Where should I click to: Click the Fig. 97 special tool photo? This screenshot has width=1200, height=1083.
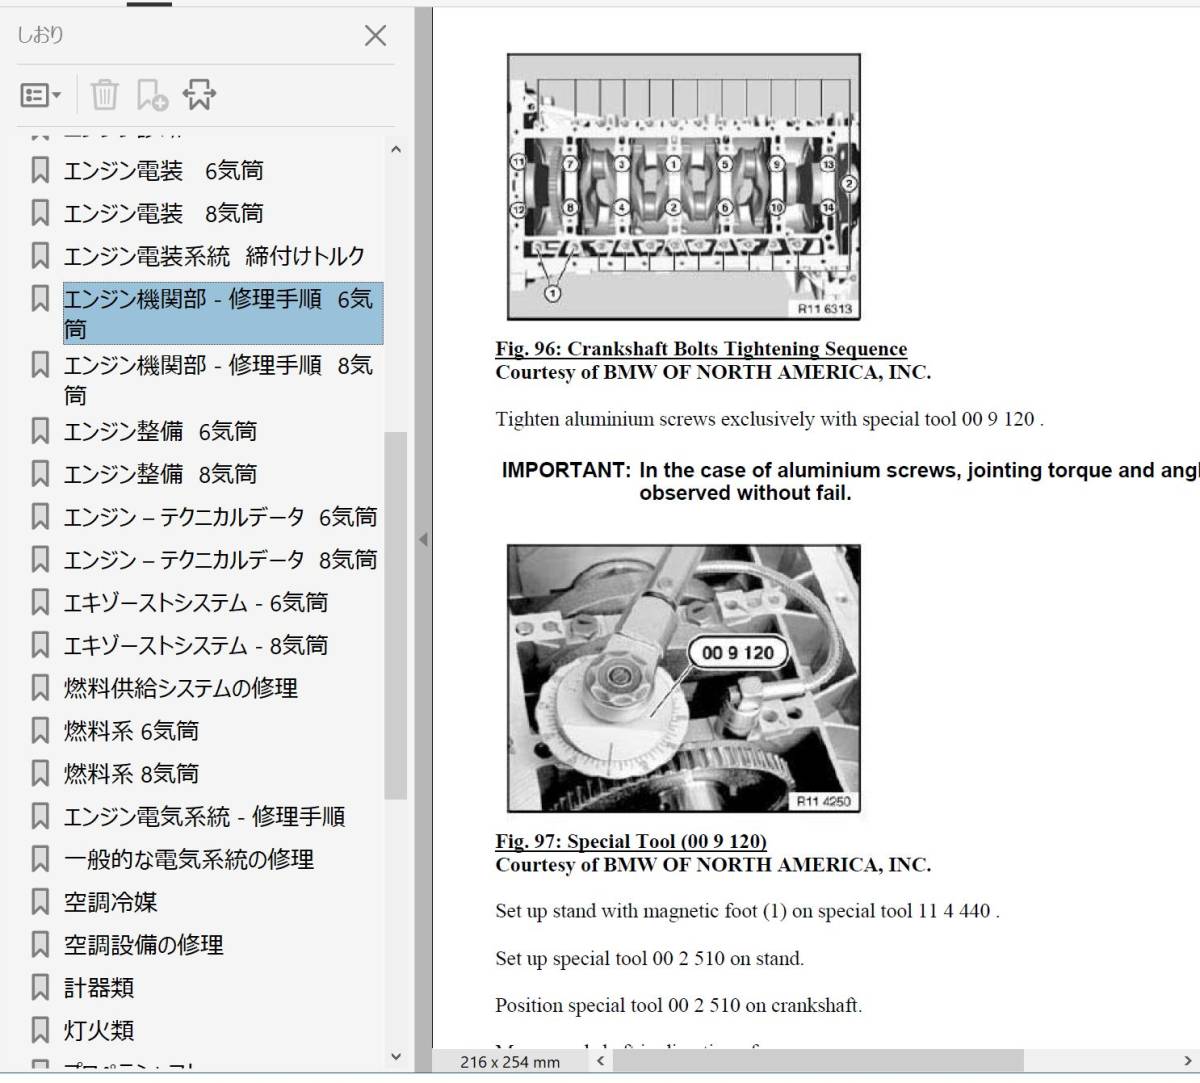(684, 679)
